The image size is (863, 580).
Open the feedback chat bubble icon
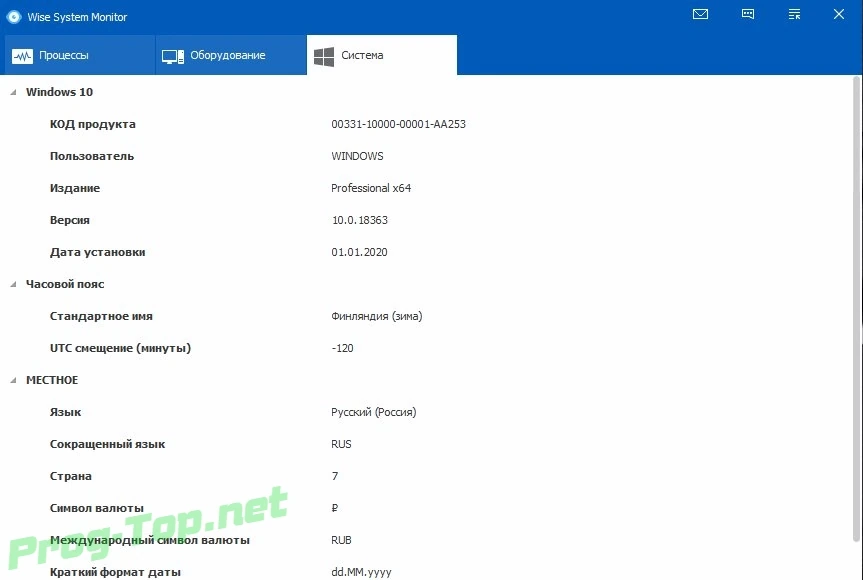(747, 14)
